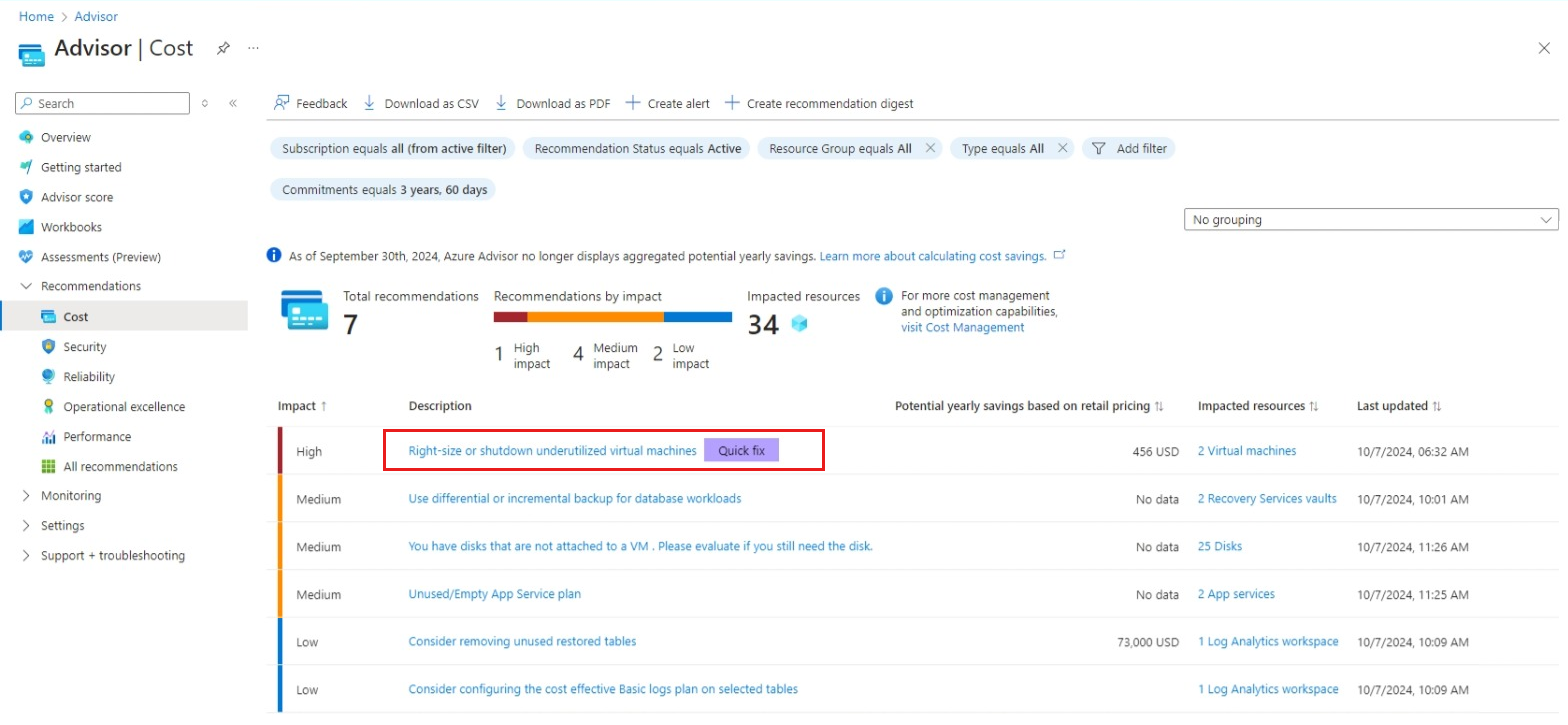This screenshot has height=725, width=1568.
Task: Open Unused/Empty App Service plan recommendation
Action: [494, 594]
